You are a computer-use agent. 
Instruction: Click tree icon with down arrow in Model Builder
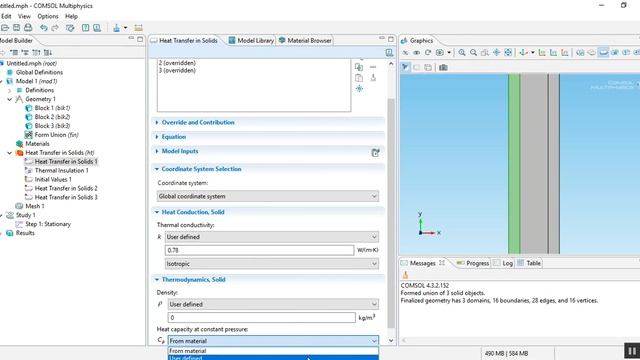[48, 53]
